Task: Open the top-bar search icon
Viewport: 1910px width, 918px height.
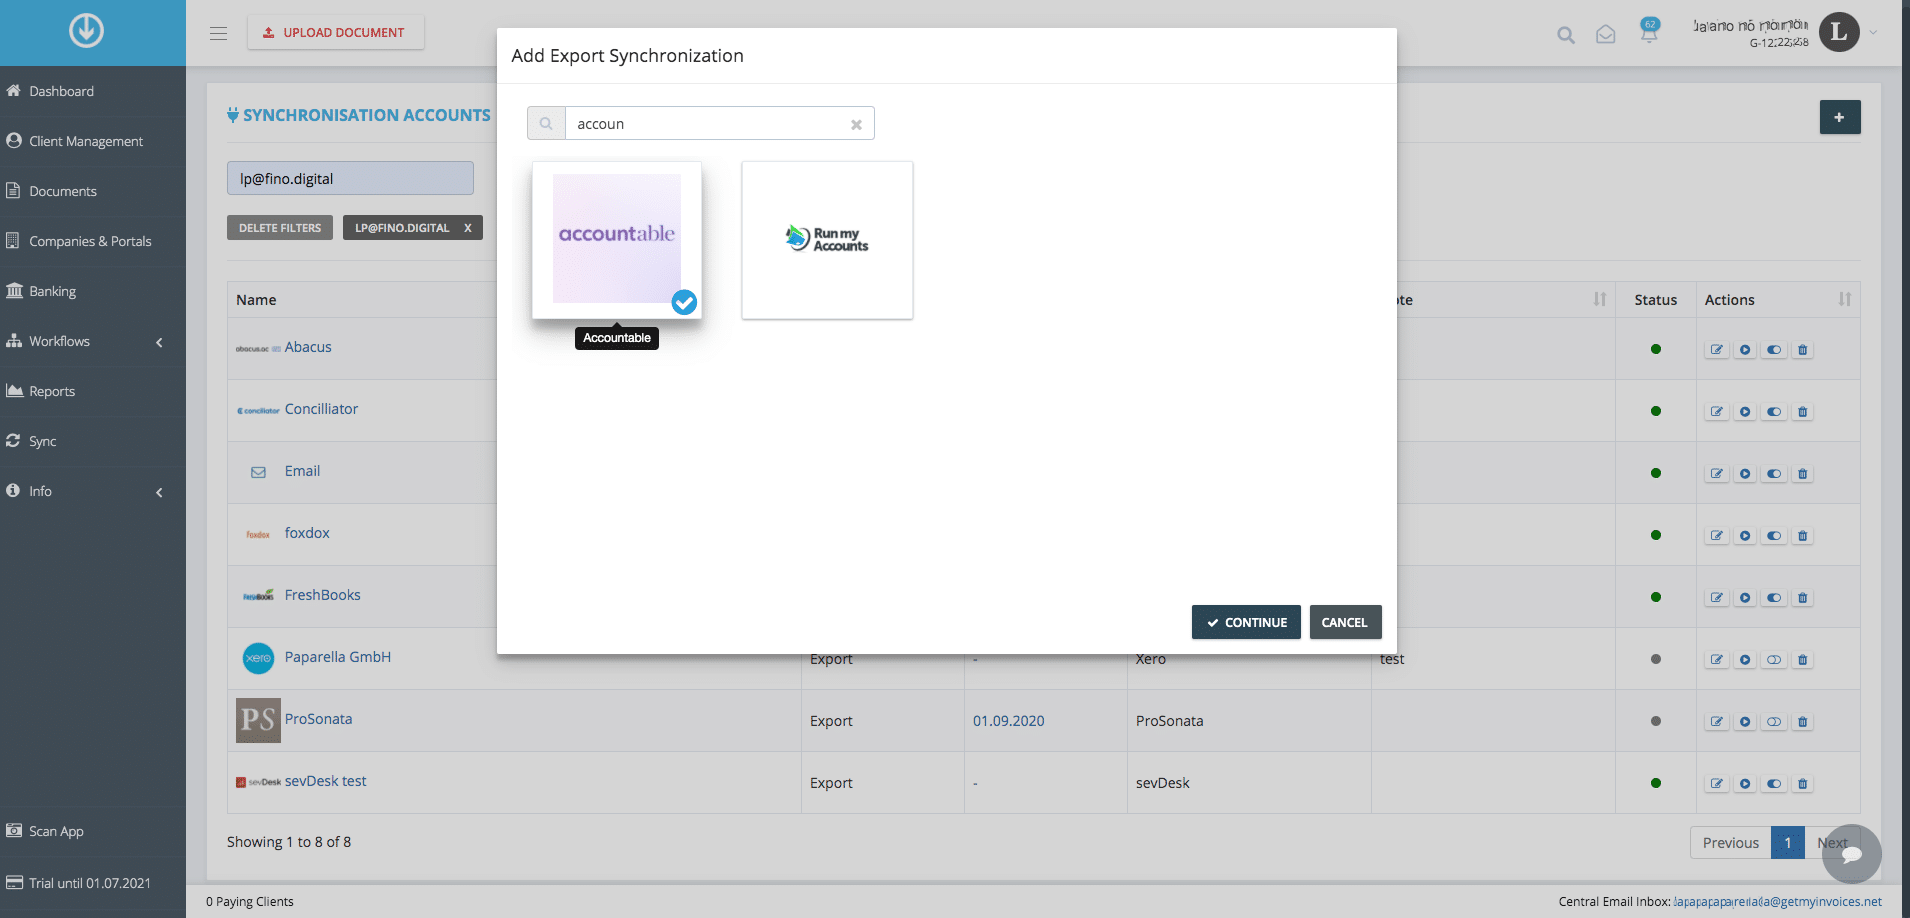Action: coord(1566,35)
